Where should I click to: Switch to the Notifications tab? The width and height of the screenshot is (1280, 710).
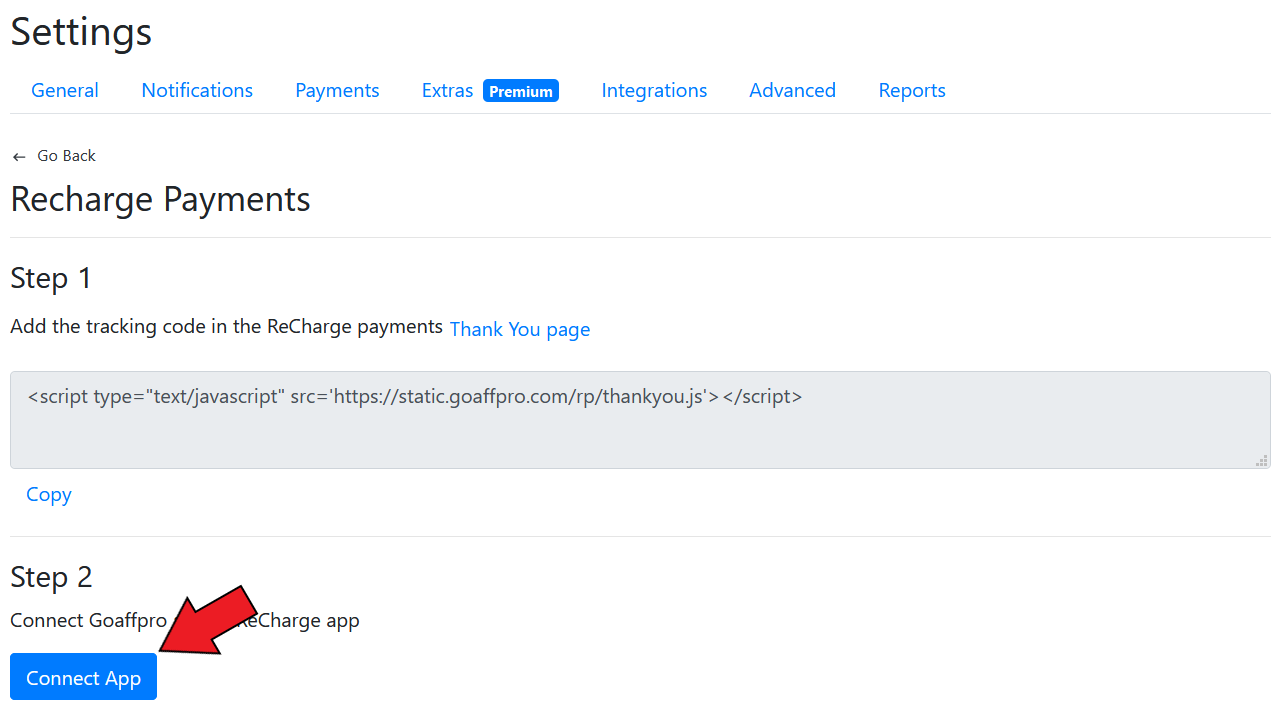click(x=197, y=90)
